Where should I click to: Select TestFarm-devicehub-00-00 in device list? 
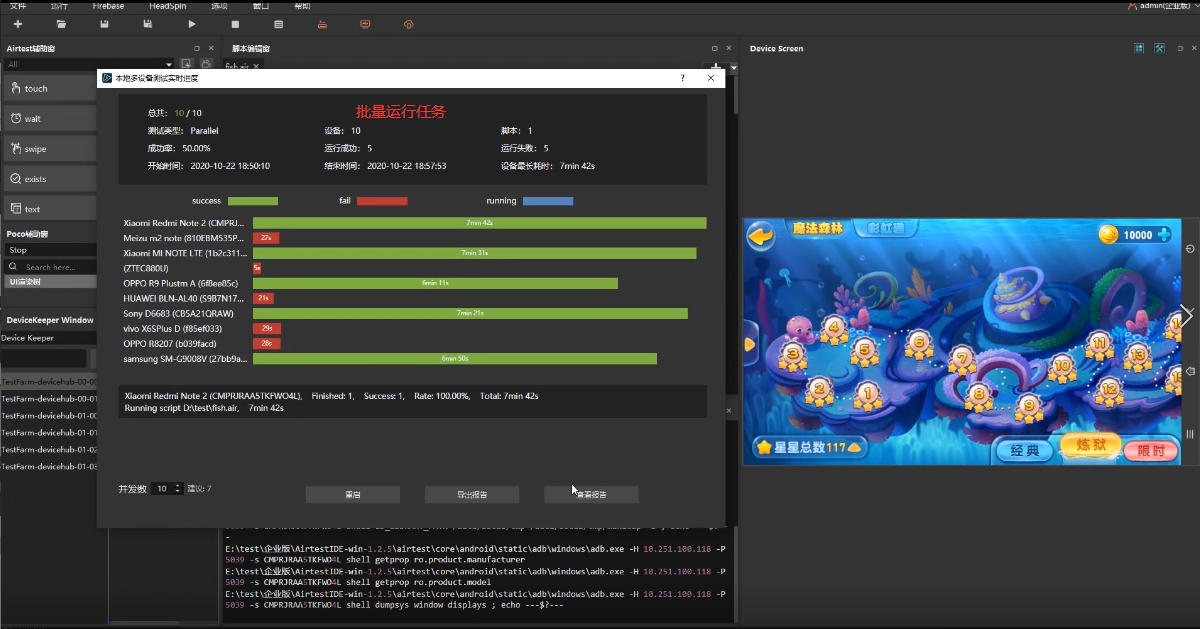(x=49, y=382)
